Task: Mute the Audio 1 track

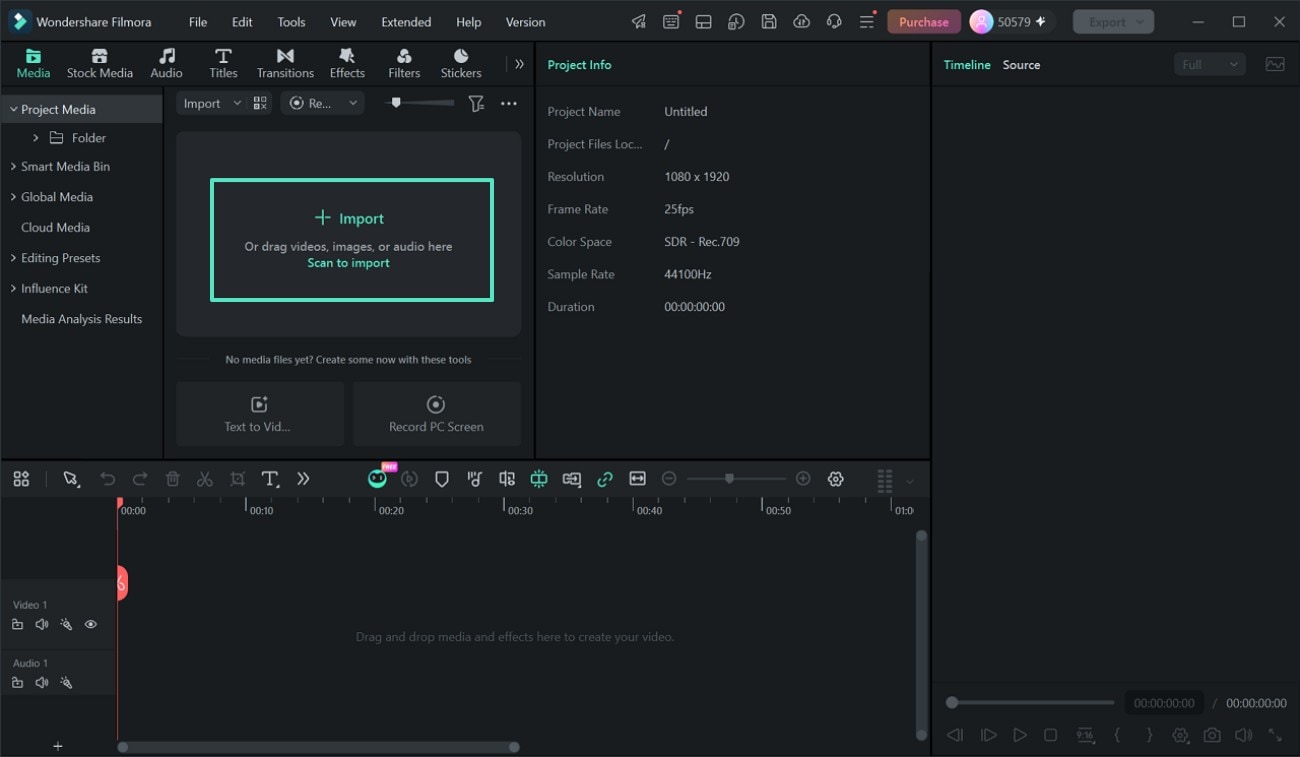Action: point(42,683)
